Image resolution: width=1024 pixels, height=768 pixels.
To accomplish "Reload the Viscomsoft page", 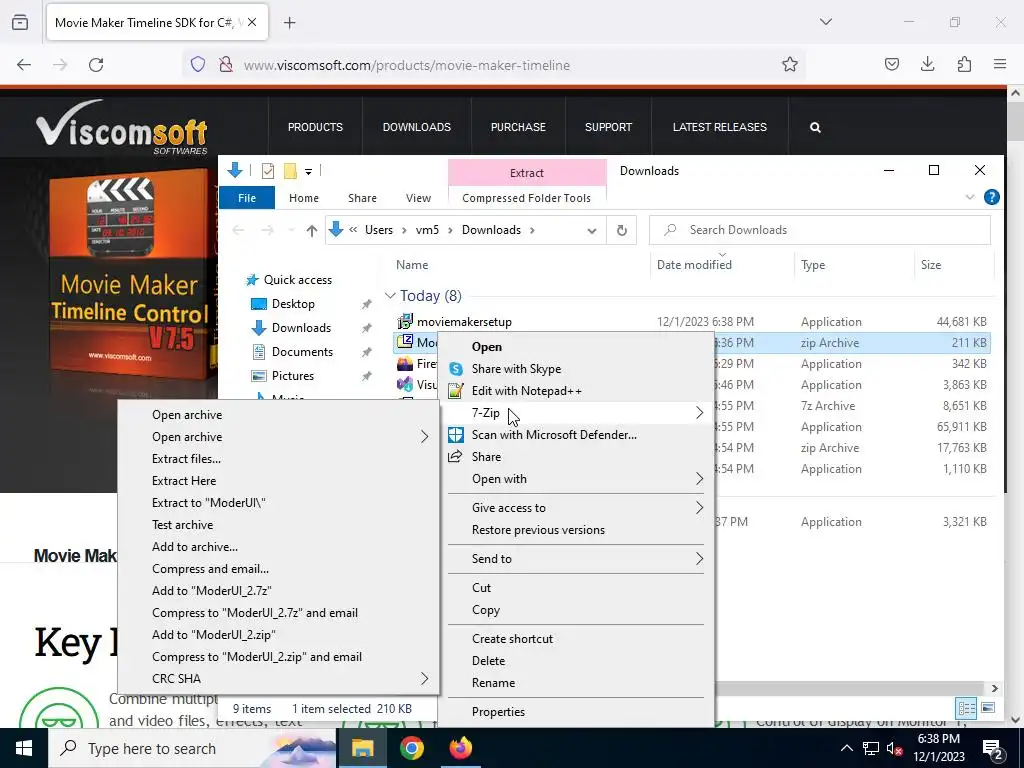I will (x=96, y=64).
